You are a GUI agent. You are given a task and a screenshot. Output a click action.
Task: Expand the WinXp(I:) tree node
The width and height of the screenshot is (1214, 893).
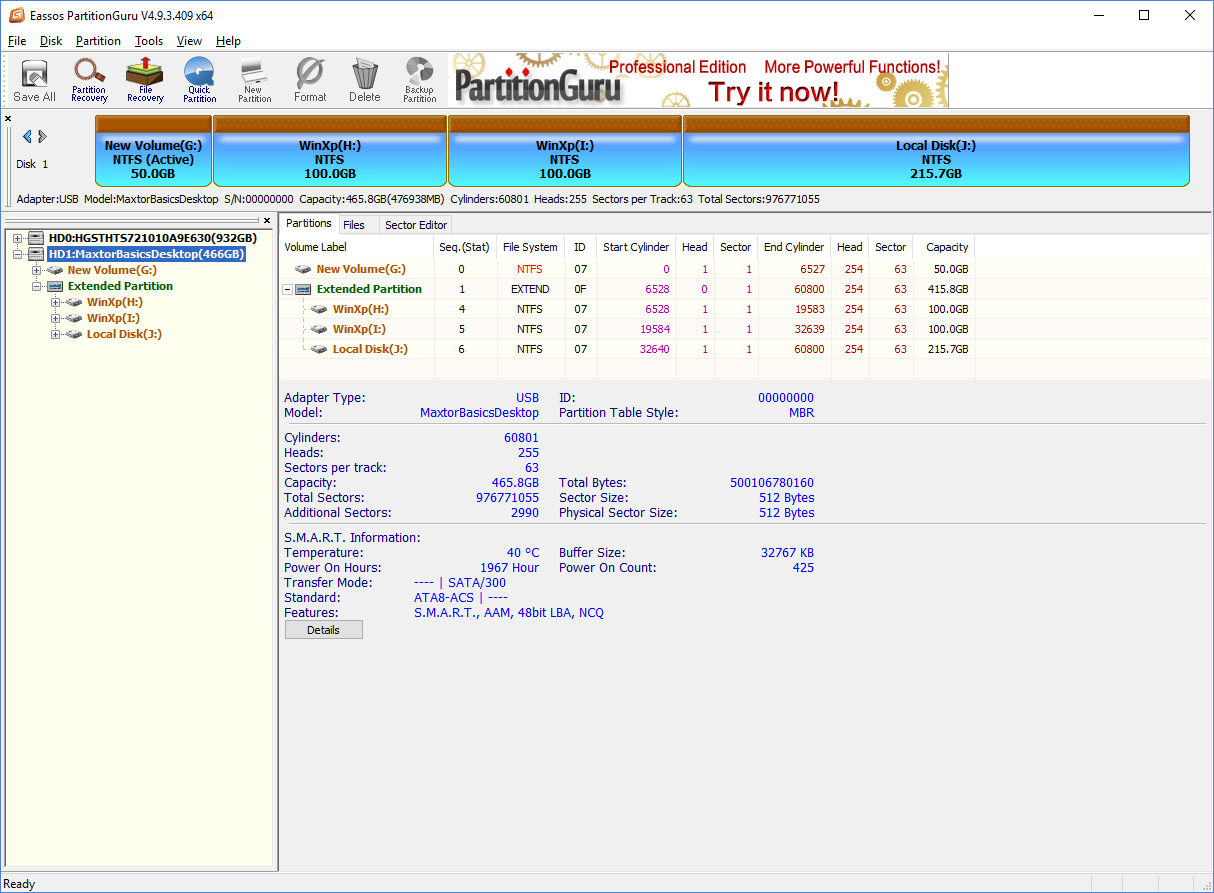(x=56, y=318)
